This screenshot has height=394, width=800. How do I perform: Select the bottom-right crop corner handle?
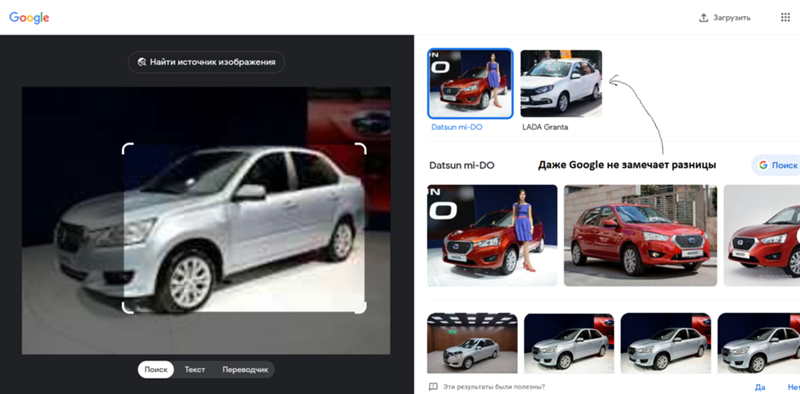click(361, 308)
